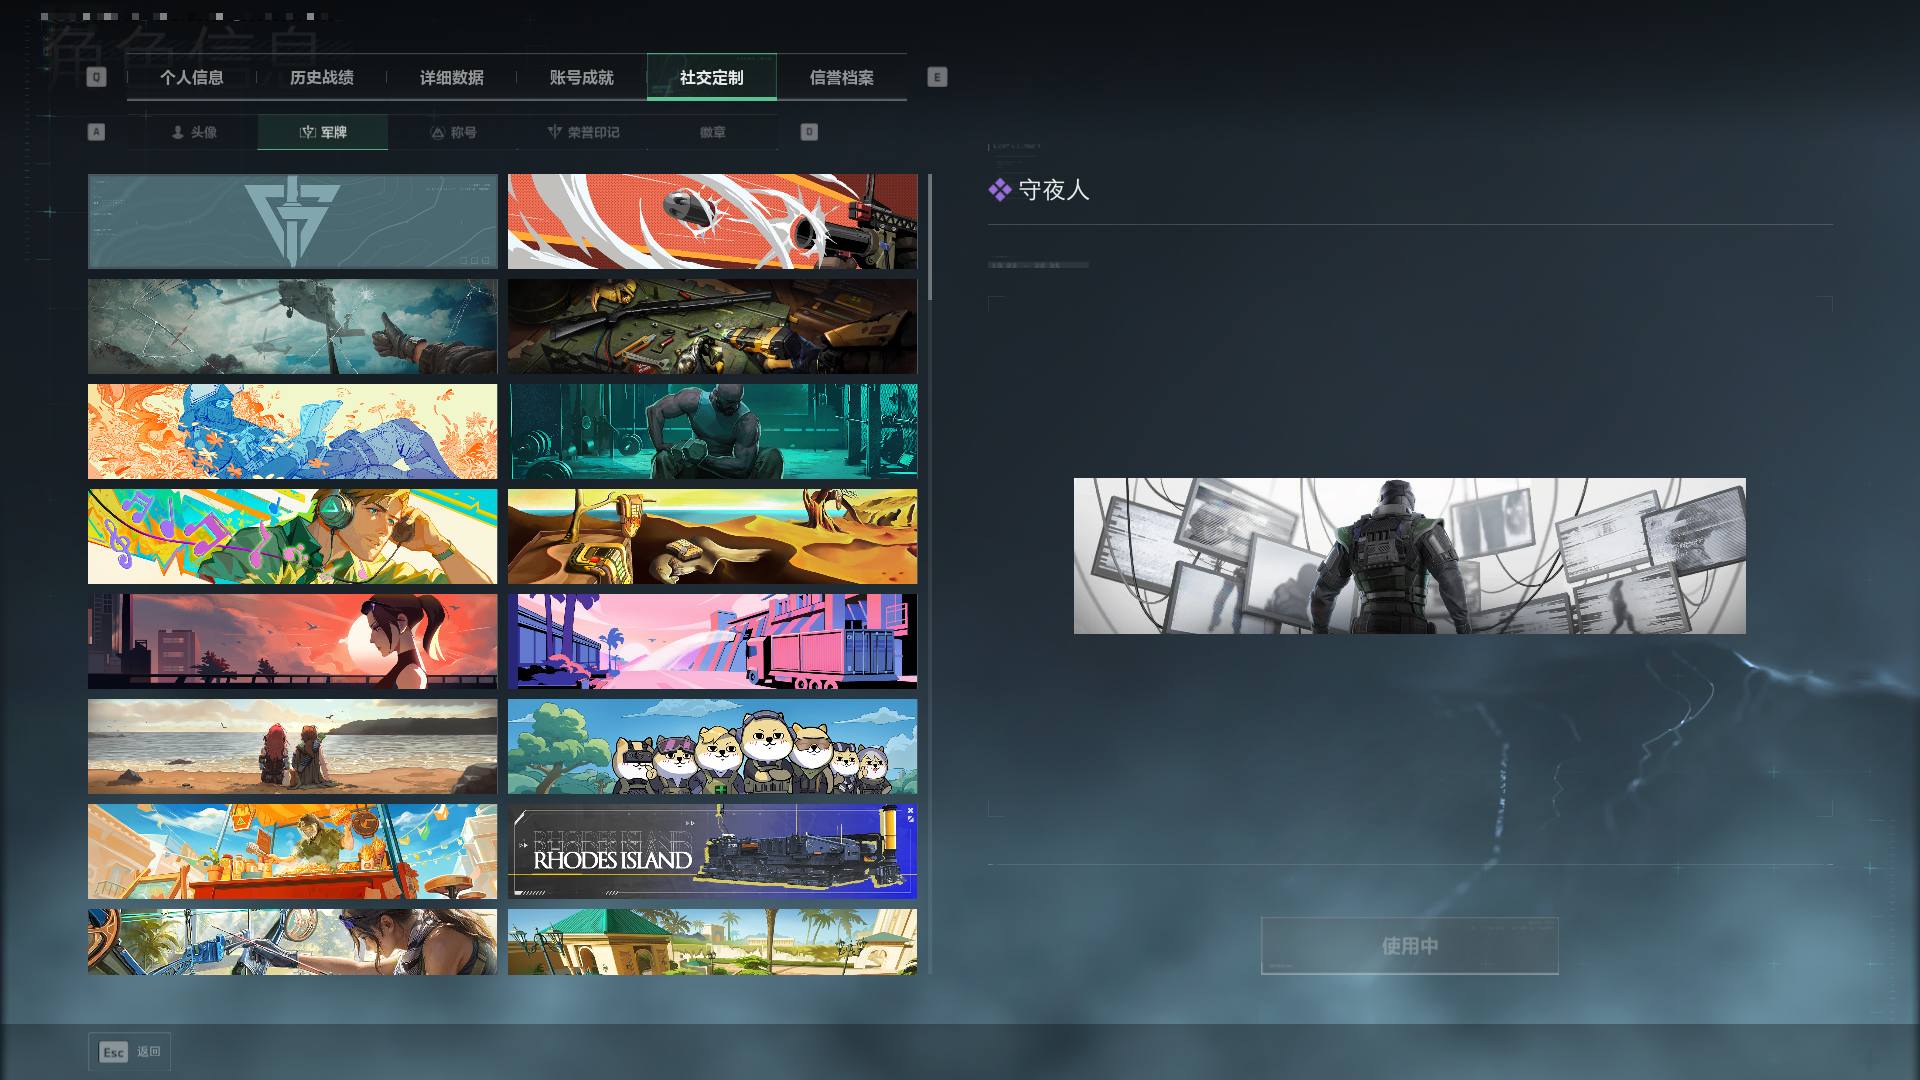Click the 守夜人 preview banner image
Image resolution: width=1920 pixels, height=1080 pixels.
click(1410, 556)
